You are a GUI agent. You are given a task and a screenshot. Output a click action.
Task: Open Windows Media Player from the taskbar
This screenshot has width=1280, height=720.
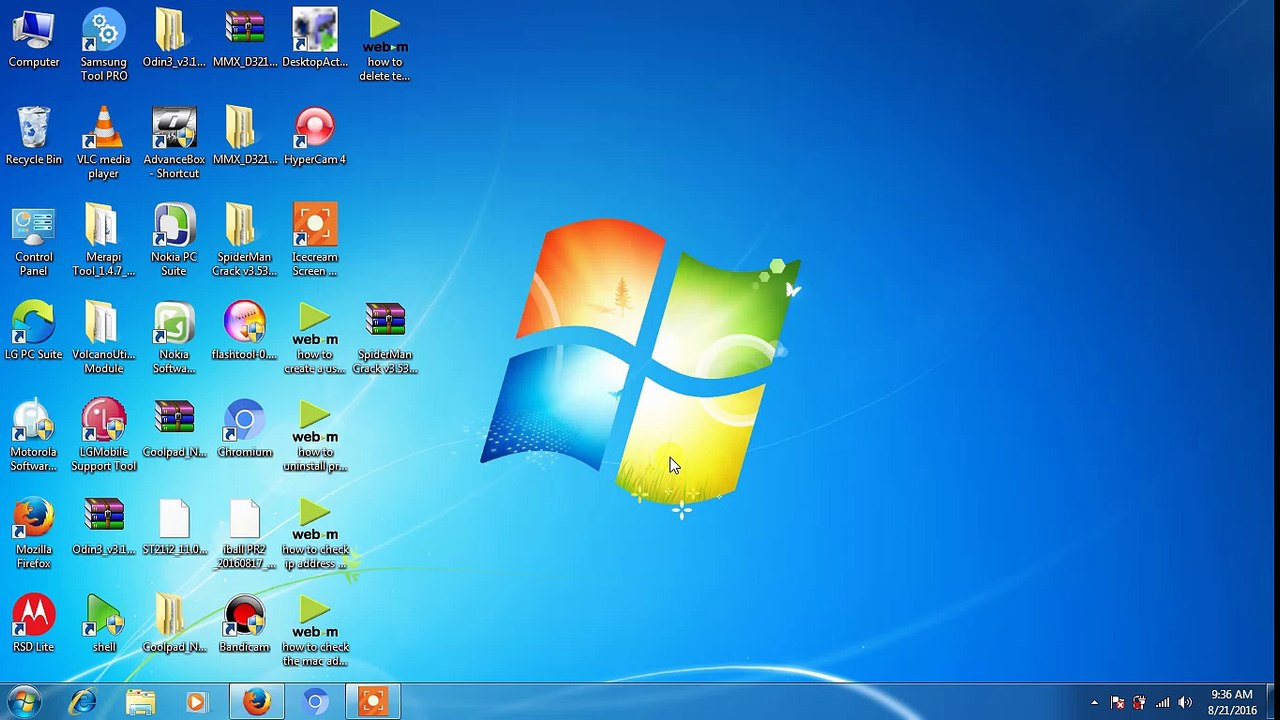point(198,702)
